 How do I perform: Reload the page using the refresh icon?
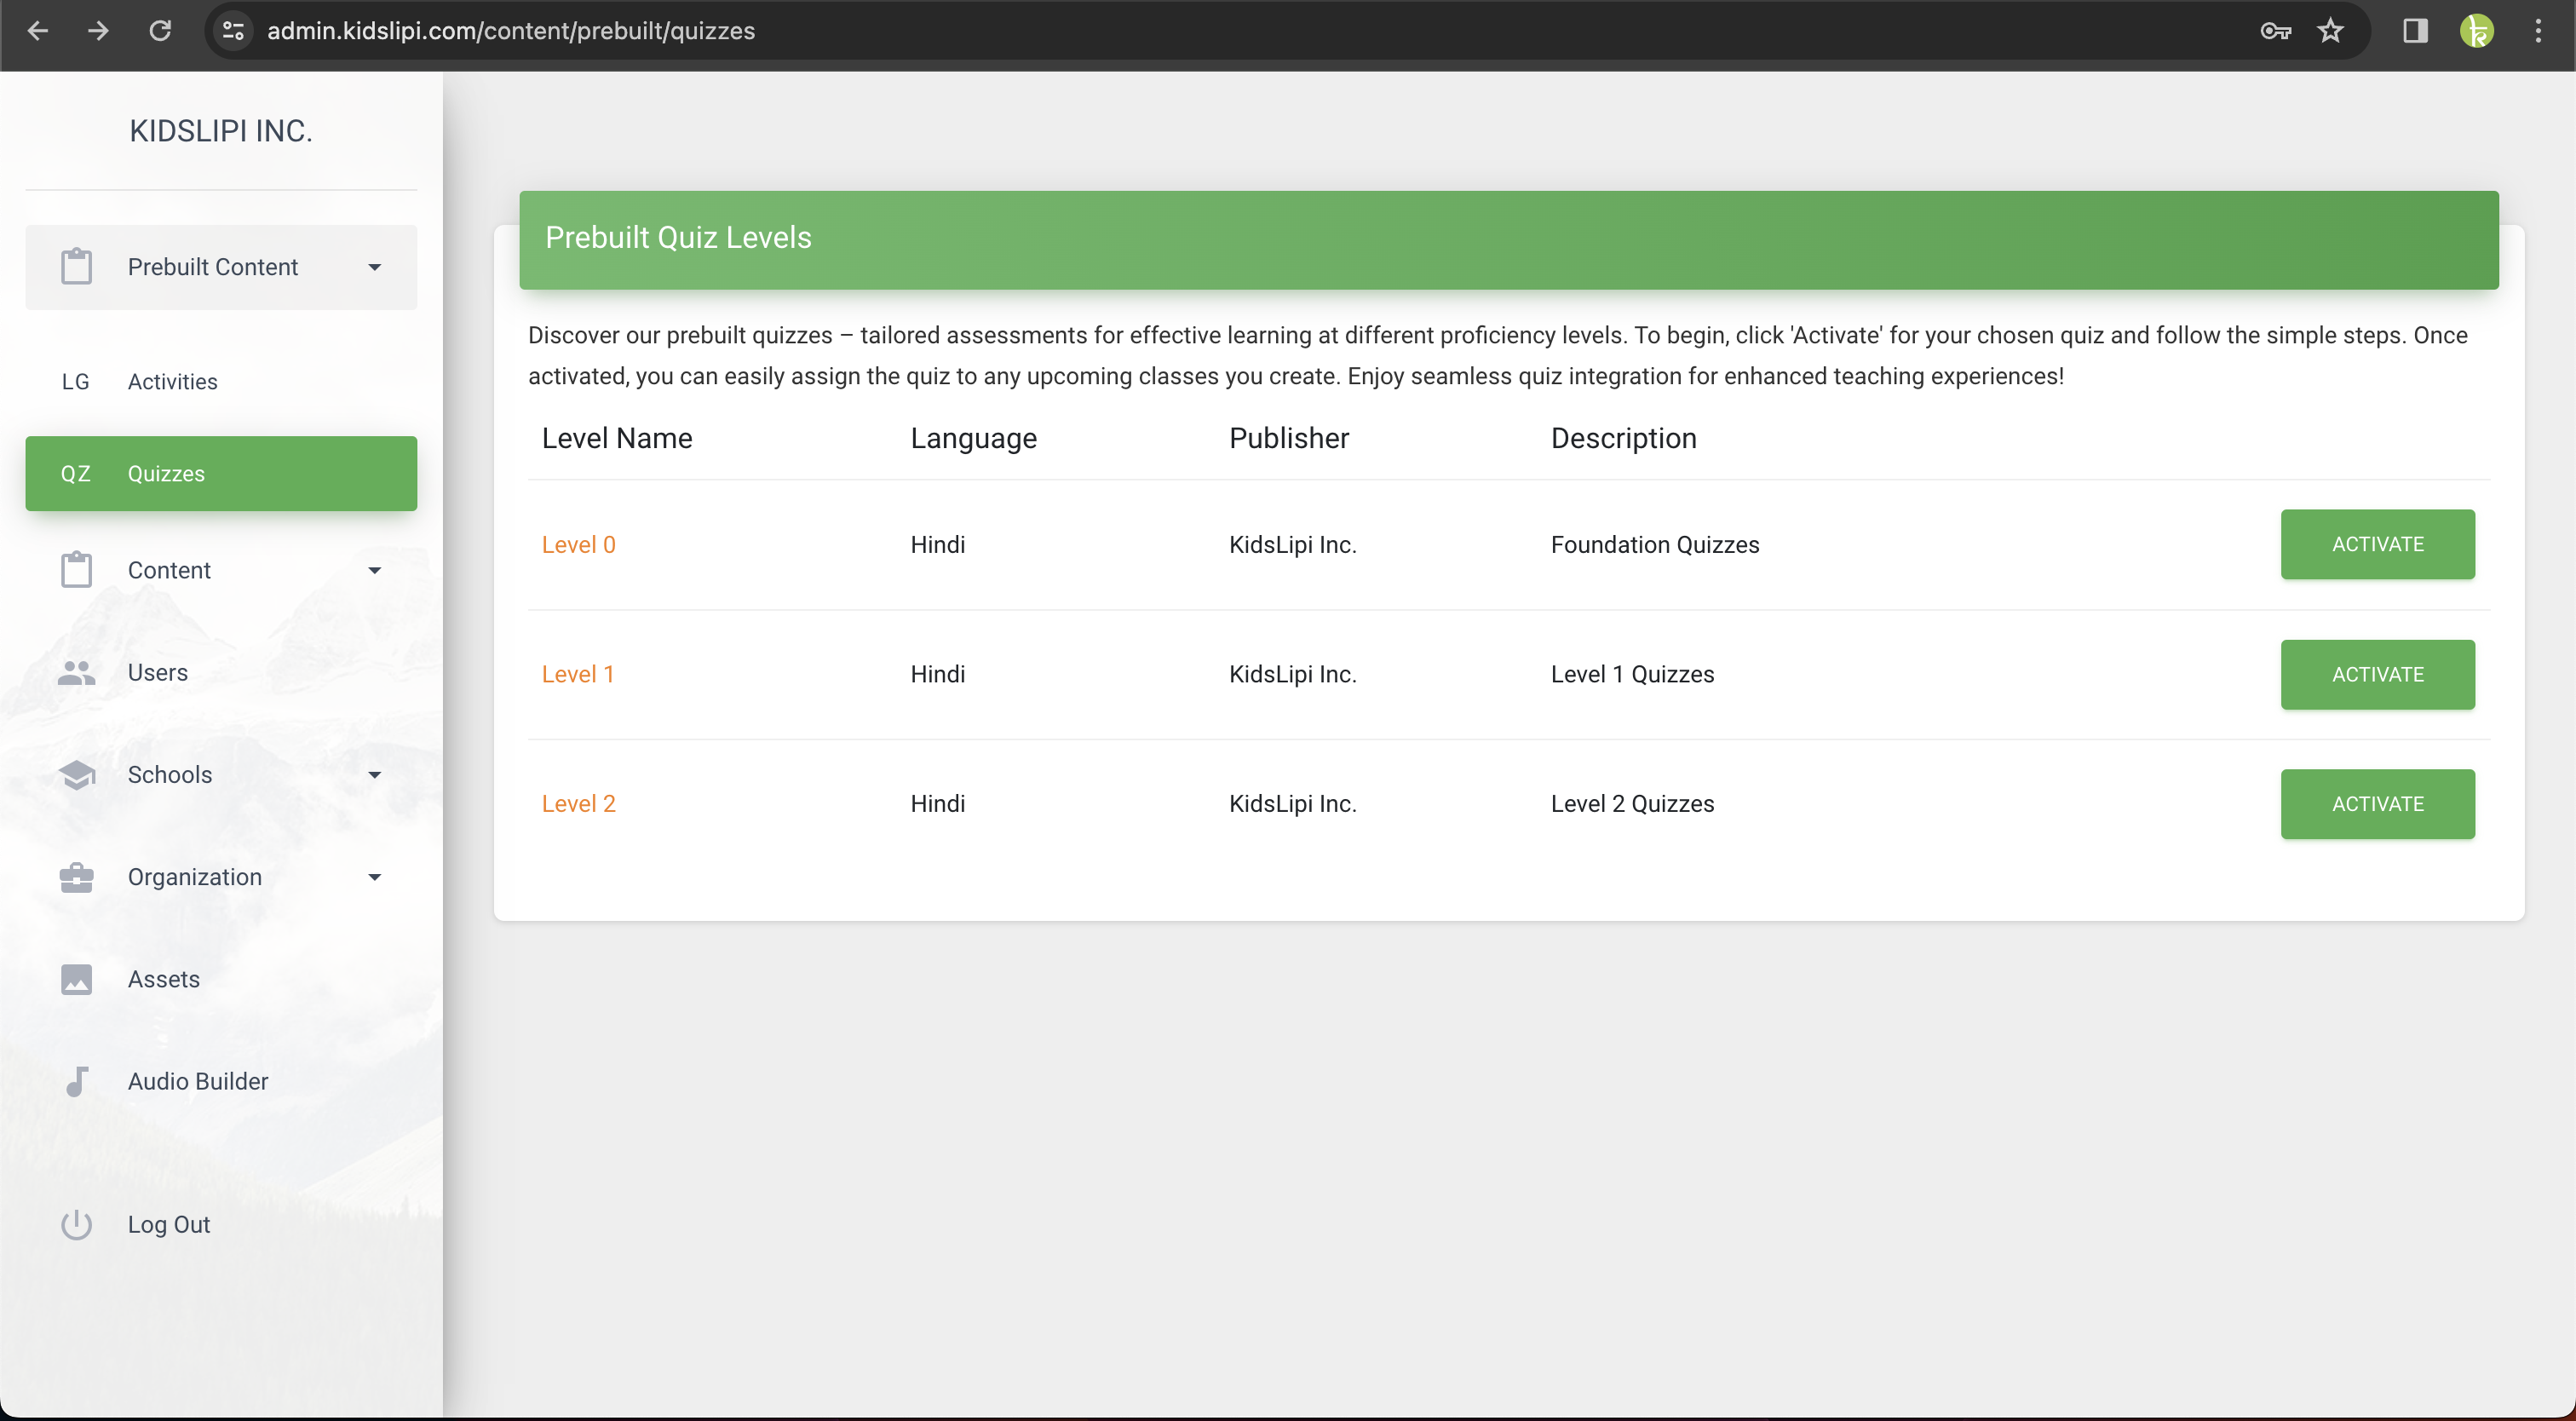[160, 31]
